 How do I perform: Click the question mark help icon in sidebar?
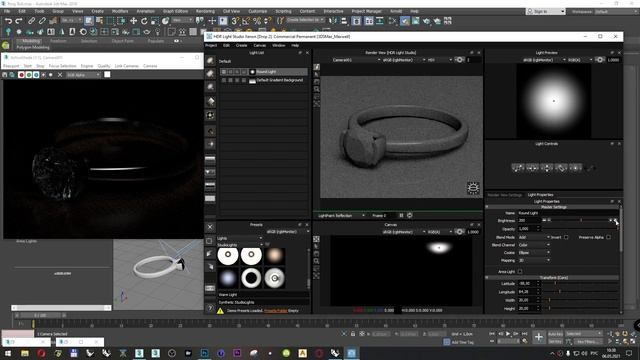210,308
